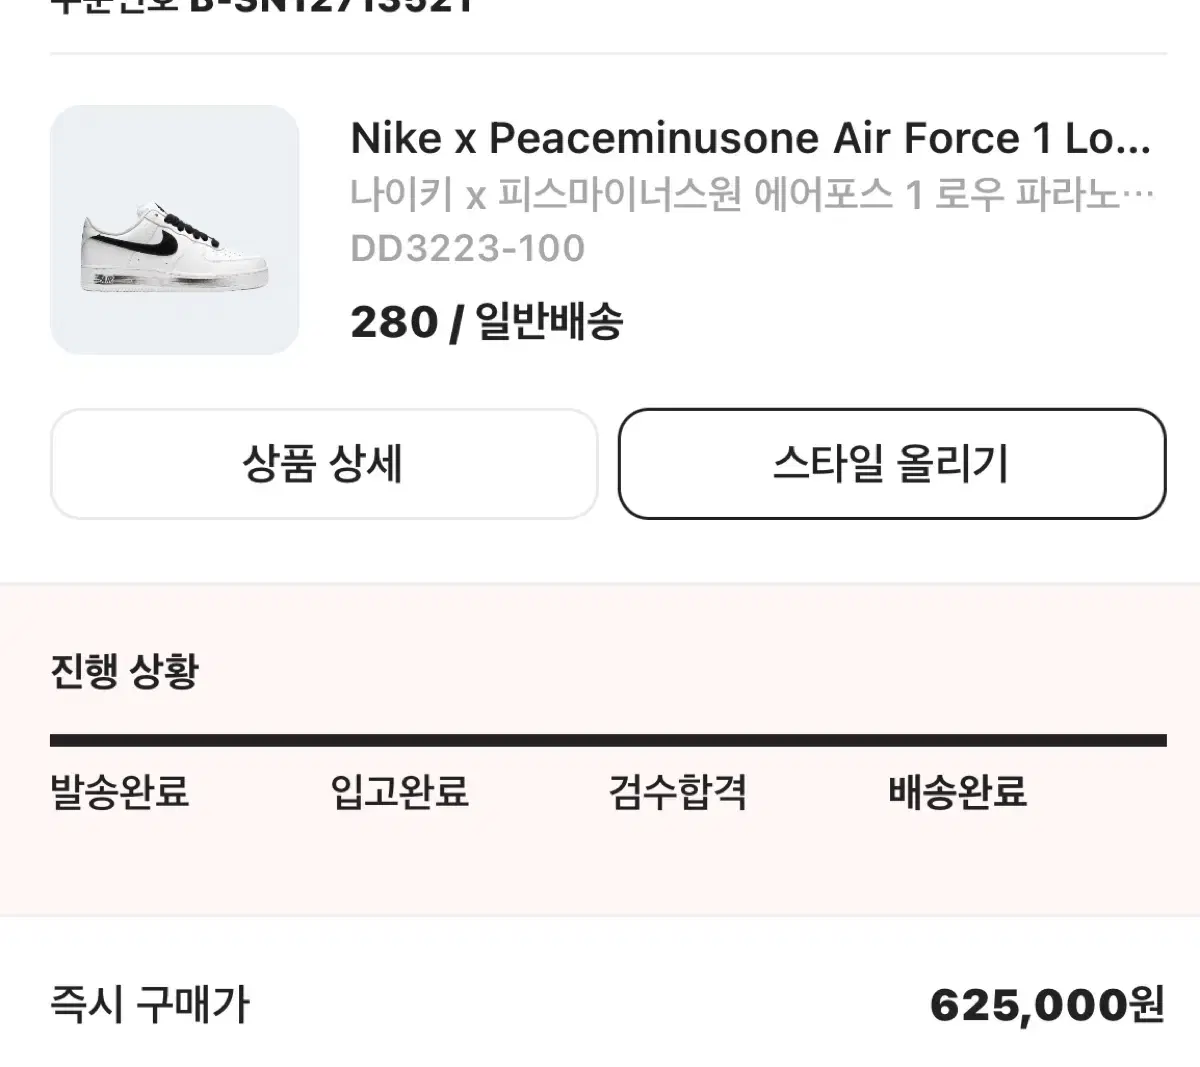Click the model number DD3223-100
Image resolution: width=1200 pixels, height=1067 pixels.
467,248
